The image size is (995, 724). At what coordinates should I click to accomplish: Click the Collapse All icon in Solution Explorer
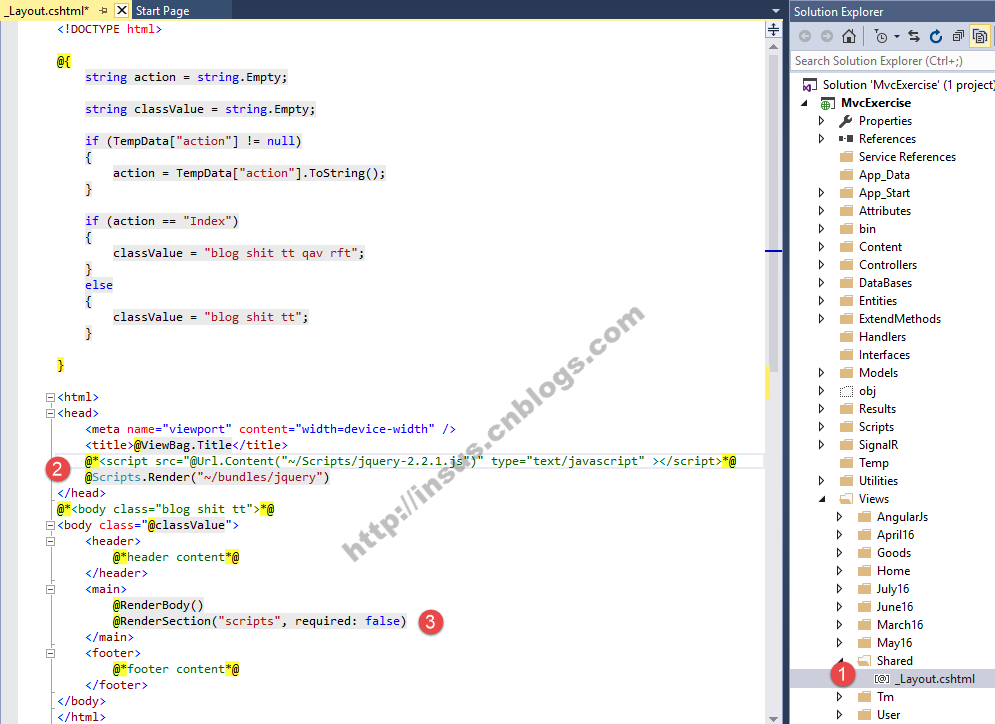(x=958, y=36)
